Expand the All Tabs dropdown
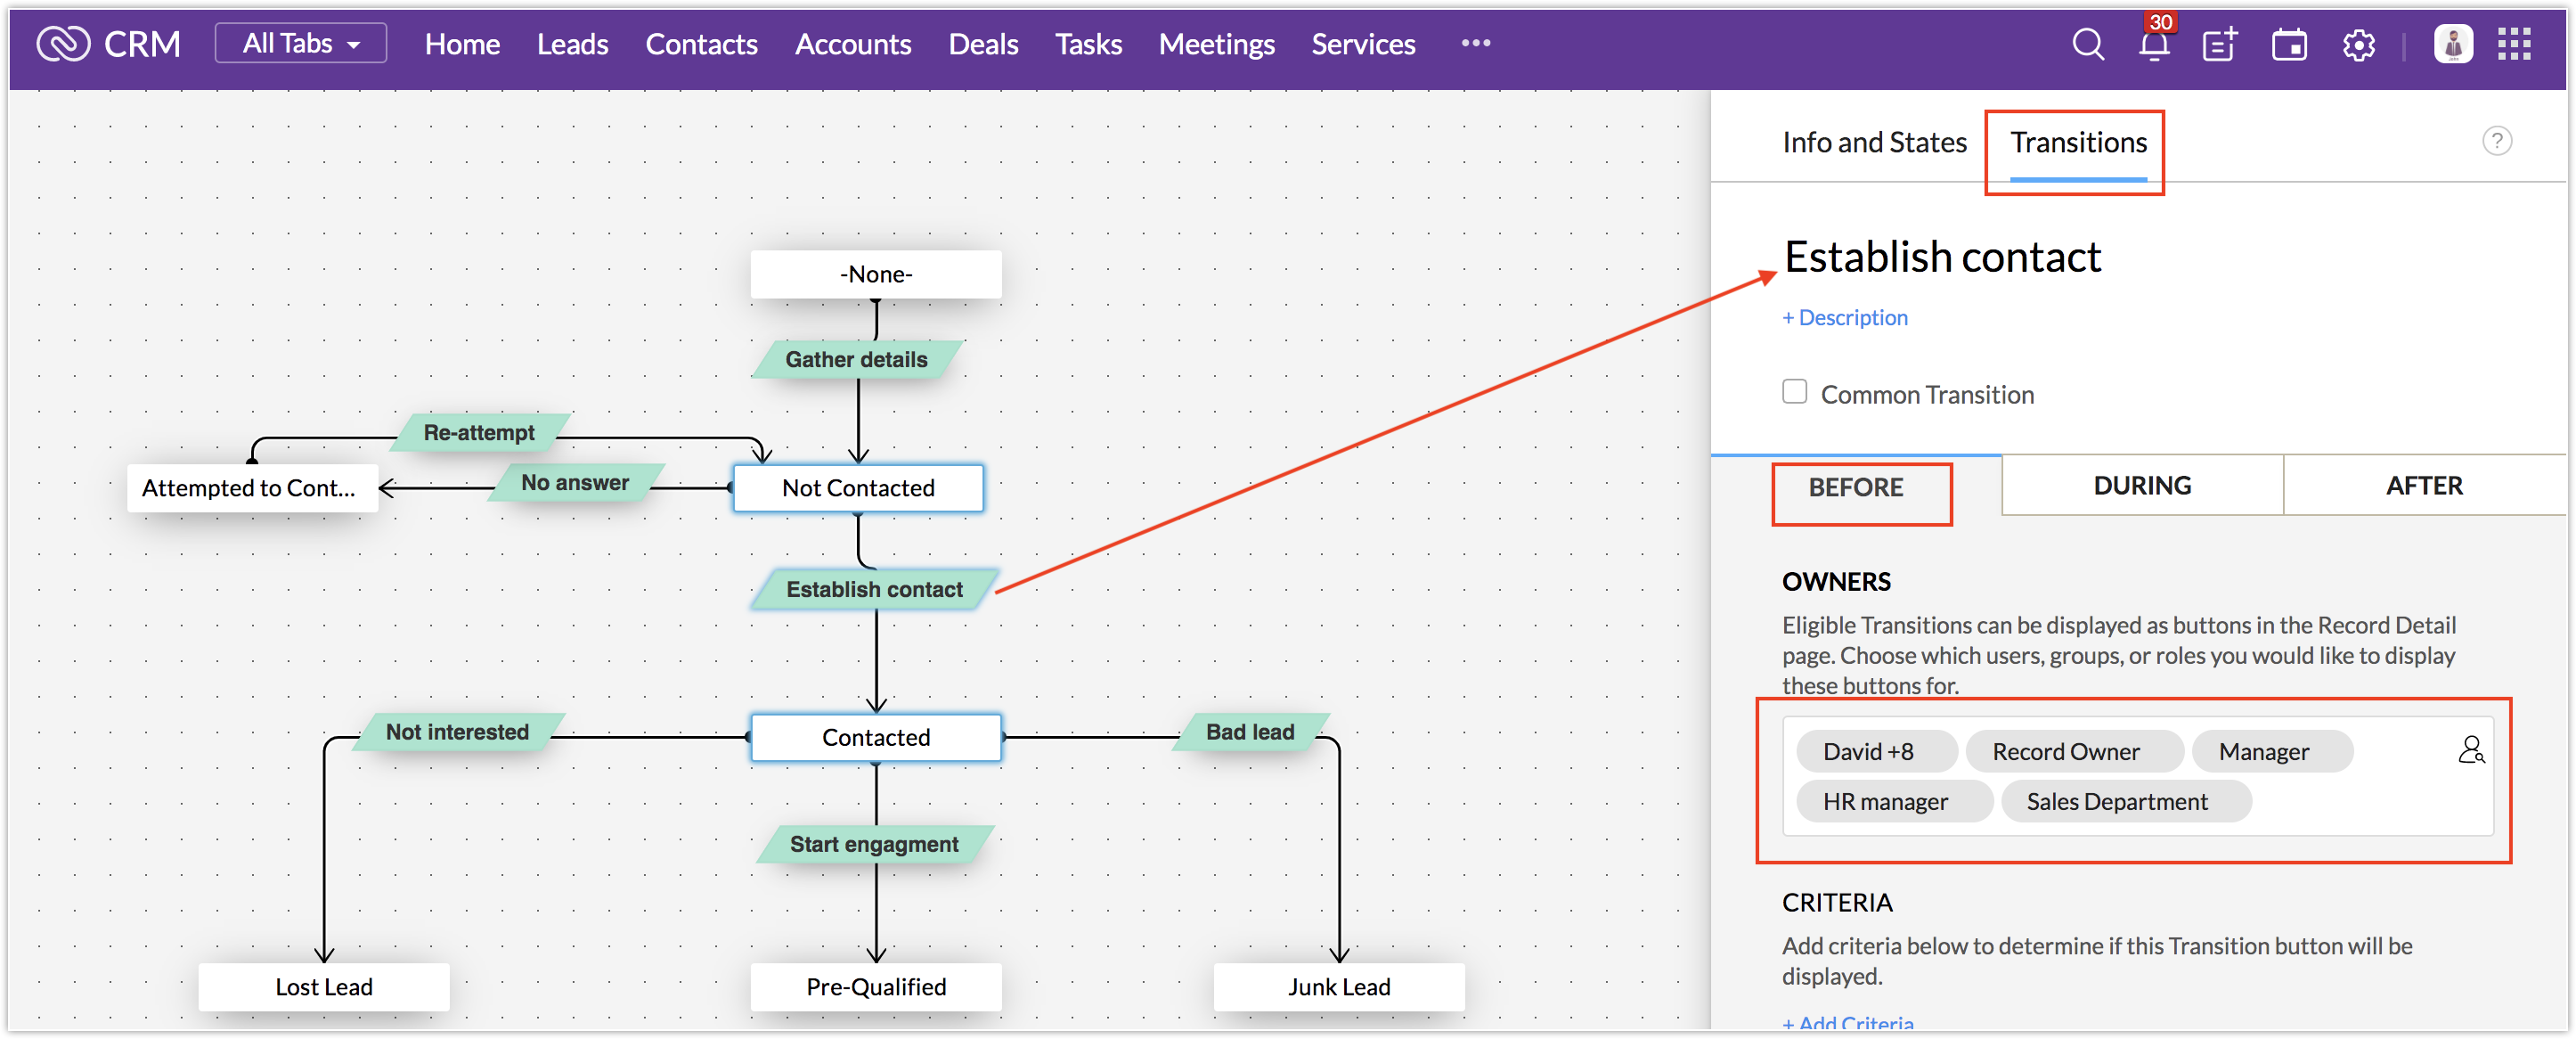The width and height of the screenshot is (2576, 1039). tap(300, 44)
